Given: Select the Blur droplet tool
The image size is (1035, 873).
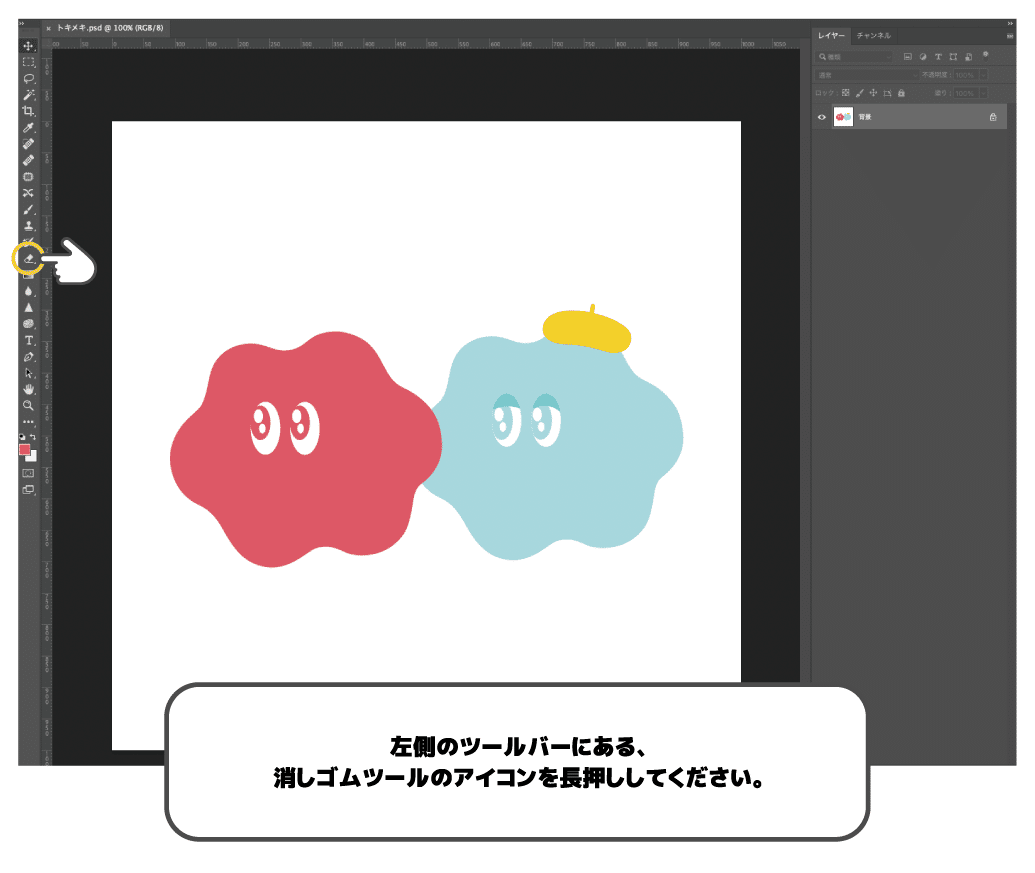Looking at the screenshot, I should click(28, 291).
